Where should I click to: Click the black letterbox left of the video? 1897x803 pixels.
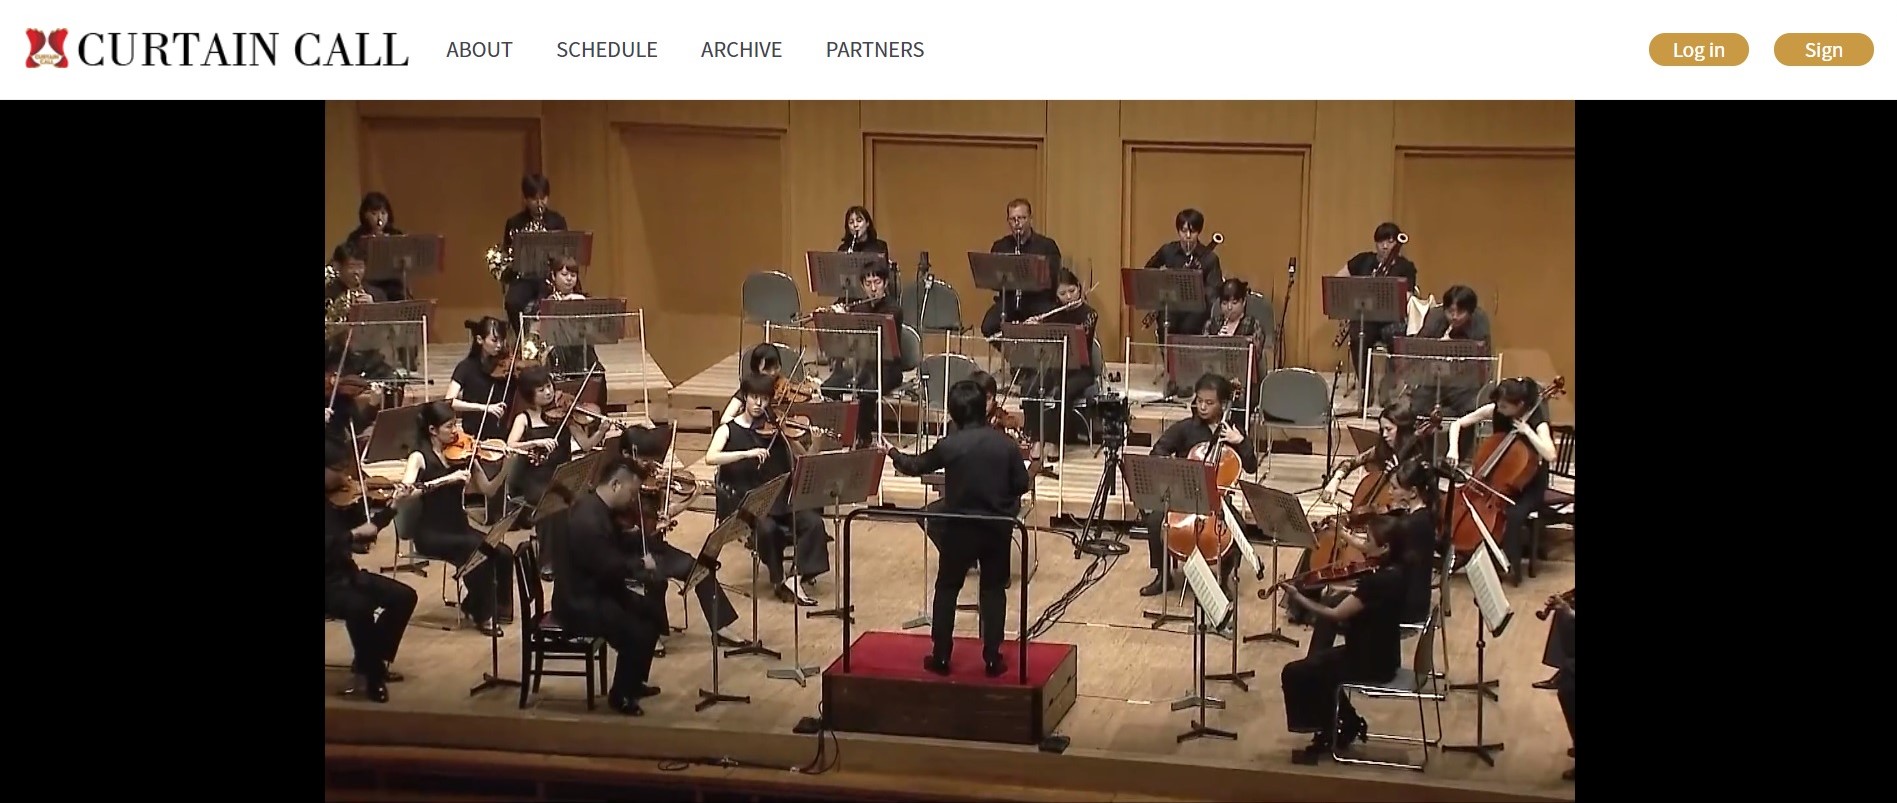click(162, 451)
